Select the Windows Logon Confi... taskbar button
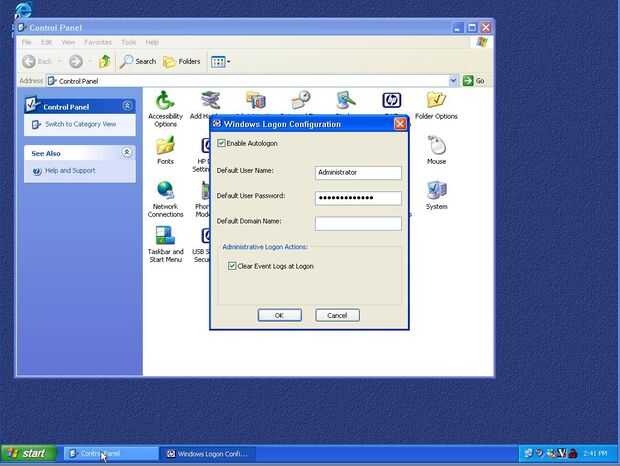Screen dimensions: 620x466 tap(208, 453)
